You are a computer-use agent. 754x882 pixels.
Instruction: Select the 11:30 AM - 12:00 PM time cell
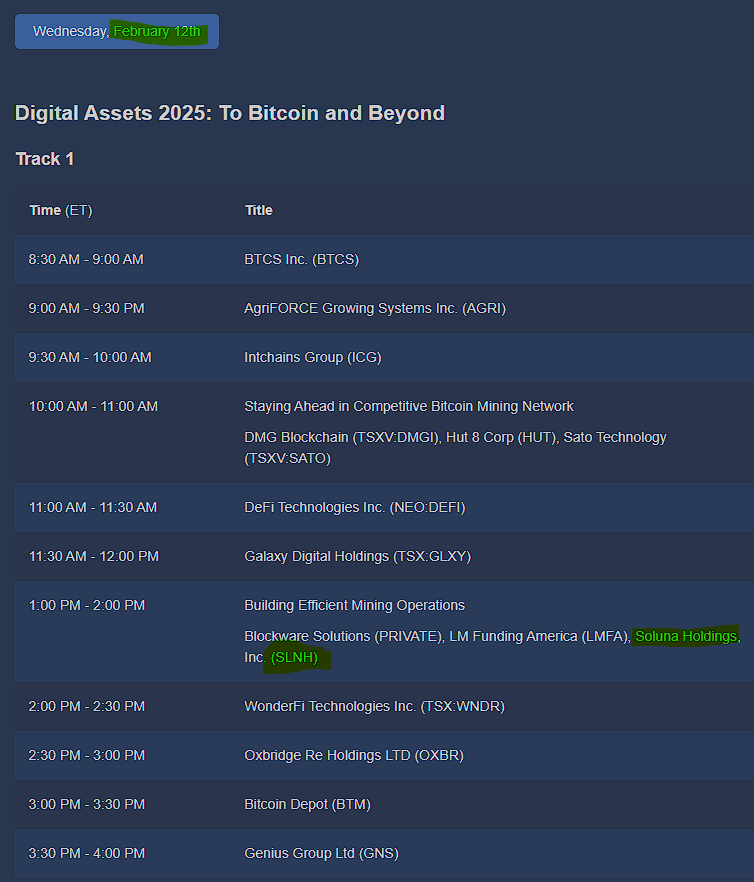point(94,556)
